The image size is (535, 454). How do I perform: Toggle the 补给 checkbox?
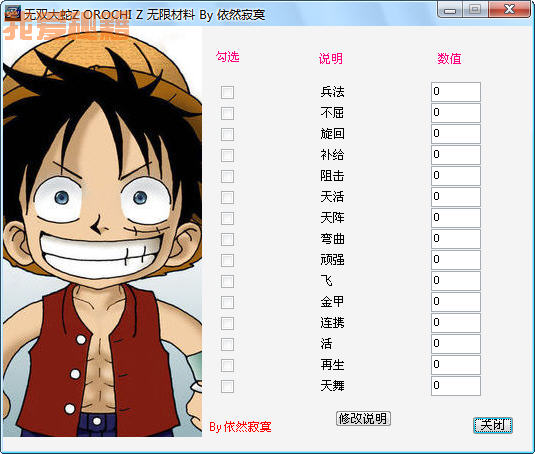click(227, 155)
